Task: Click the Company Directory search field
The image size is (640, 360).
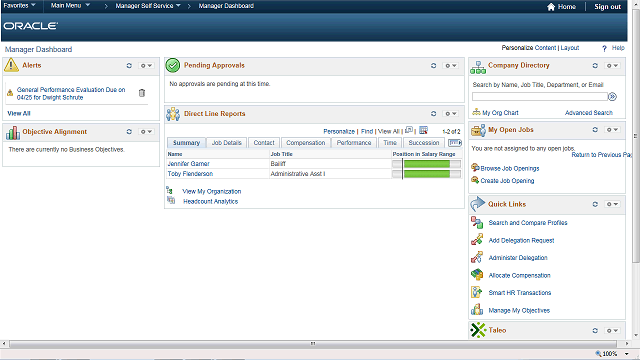Action: coord(540,97)
